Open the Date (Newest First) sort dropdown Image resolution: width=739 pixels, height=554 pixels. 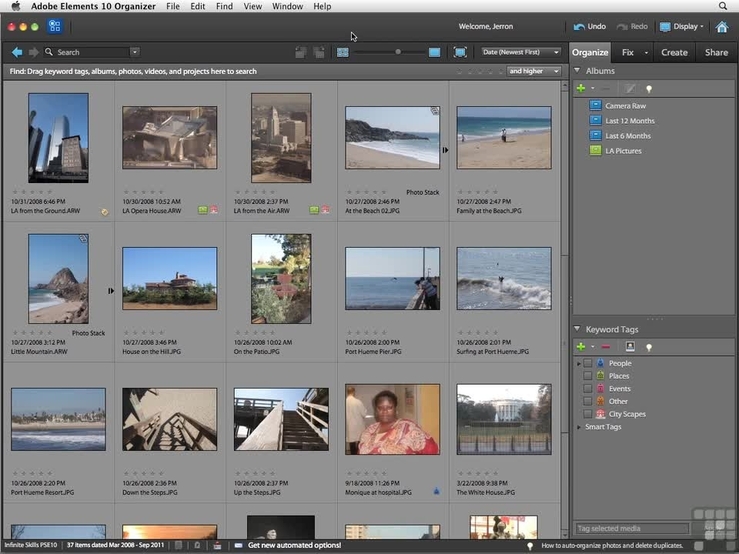[521, 52]
